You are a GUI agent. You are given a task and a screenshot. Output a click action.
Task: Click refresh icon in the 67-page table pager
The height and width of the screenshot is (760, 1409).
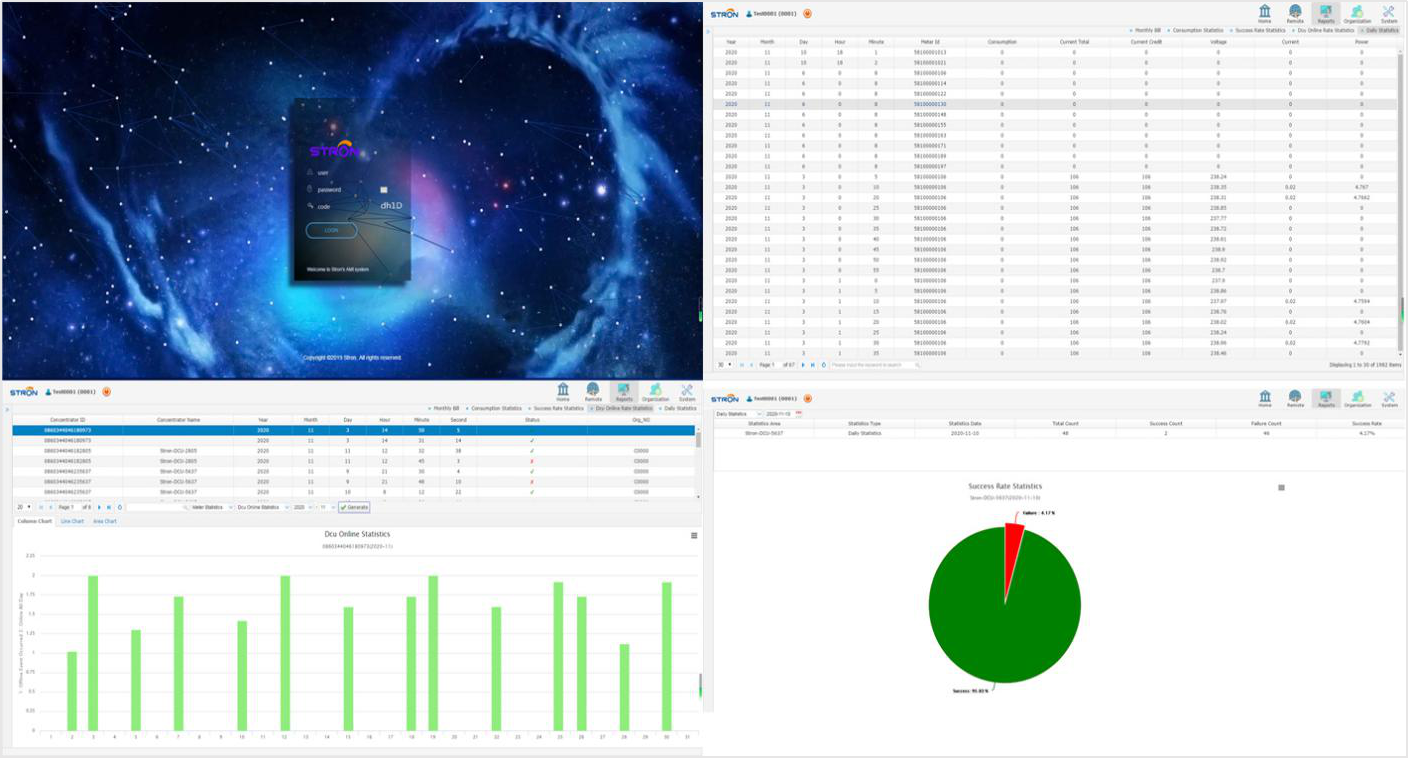tap(823, 365)
